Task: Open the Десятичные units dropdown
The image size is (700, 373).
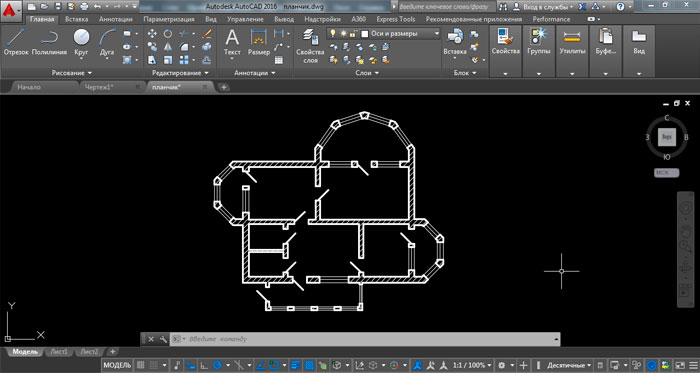Action: pos(570,365)
